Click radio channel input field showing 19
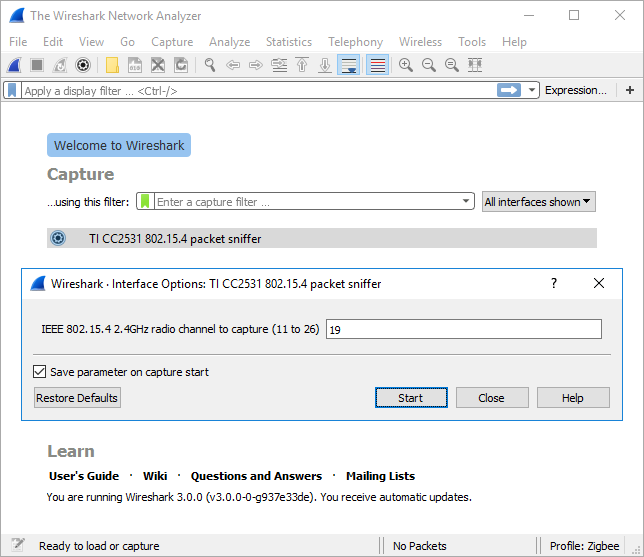The width and height of the screenshot is (644, 557). (464, 329)
